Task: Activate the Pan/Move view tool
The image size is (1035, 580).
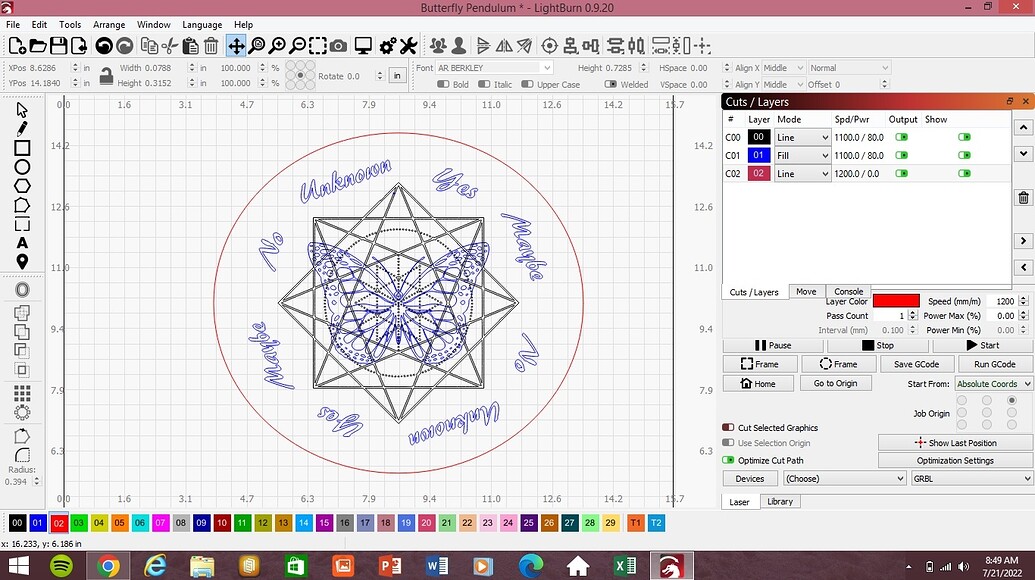Action: (x=236, y=46)
